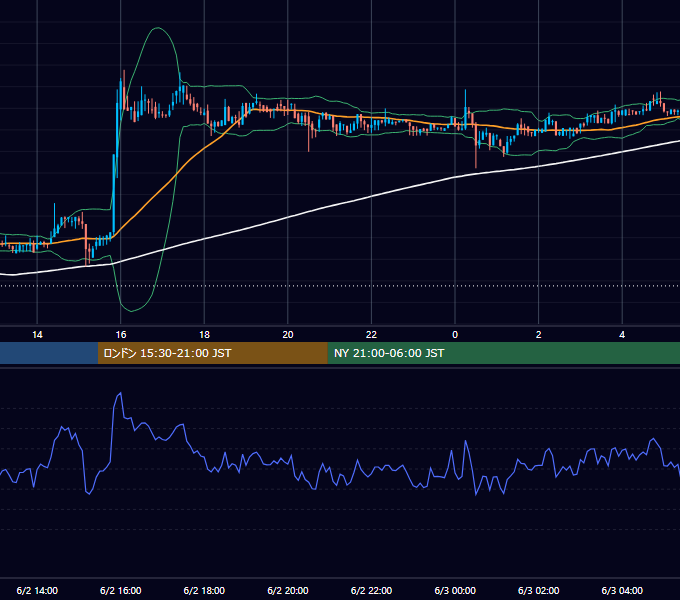The width and height of the screenshot is (680, 600).
Task: Click hour label 2 on price chart axis
Action: (539, 335)
